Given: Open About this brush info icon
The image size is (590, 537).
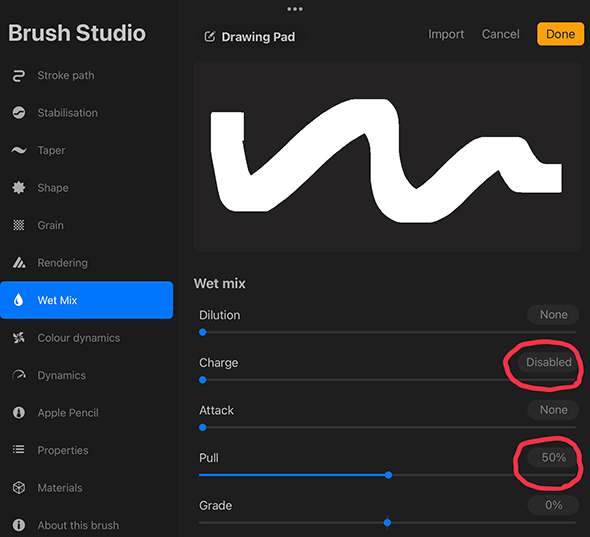Looking at the screenshot, I should coord(18,525).
